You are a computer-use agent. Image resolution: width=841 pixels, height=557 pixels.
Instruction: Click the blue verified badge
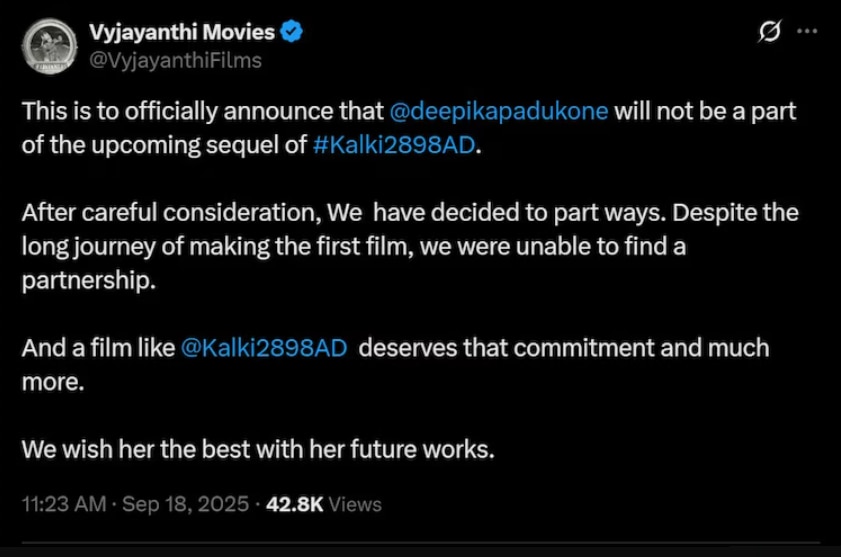point(291,33)
